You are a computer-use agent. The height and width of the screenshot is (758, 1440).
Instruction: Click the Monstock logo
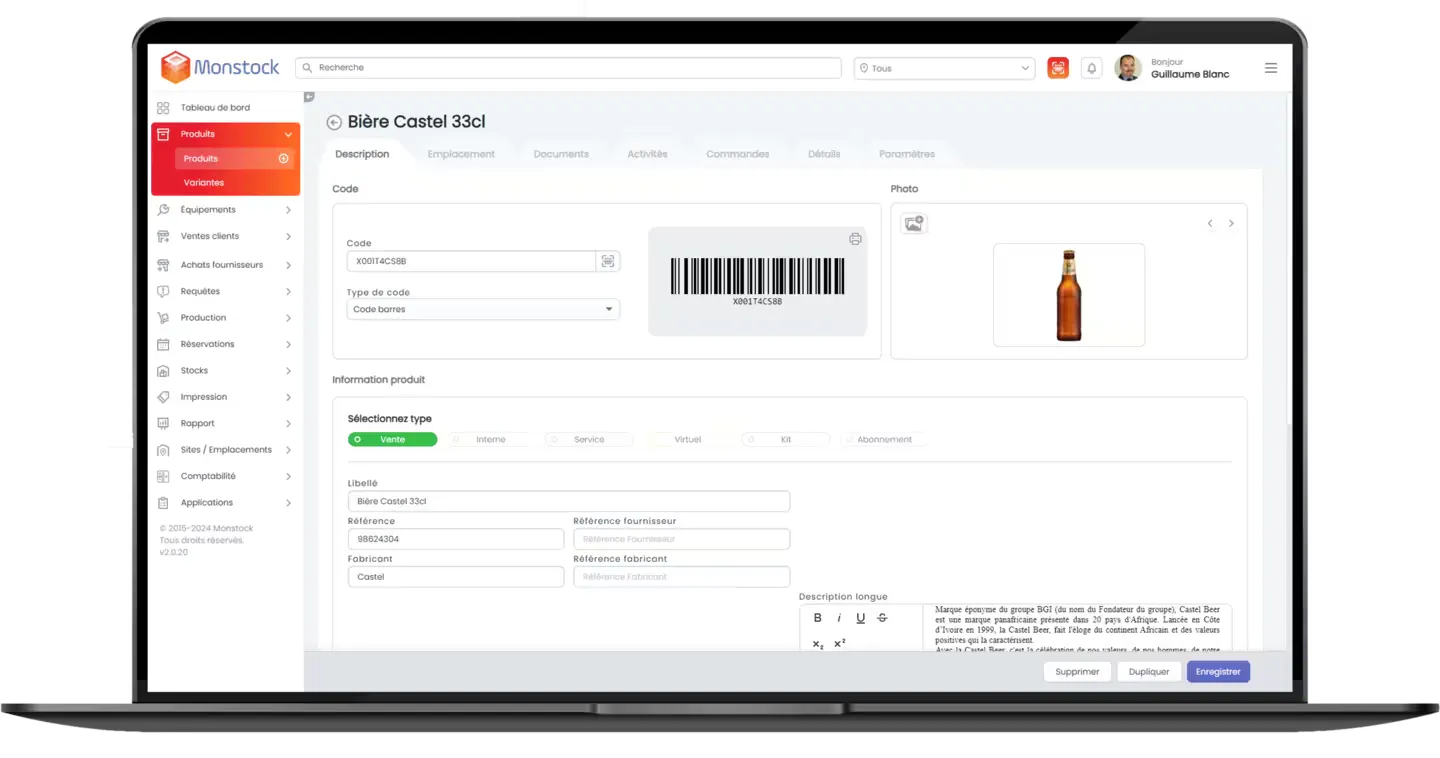coord(220,67)
